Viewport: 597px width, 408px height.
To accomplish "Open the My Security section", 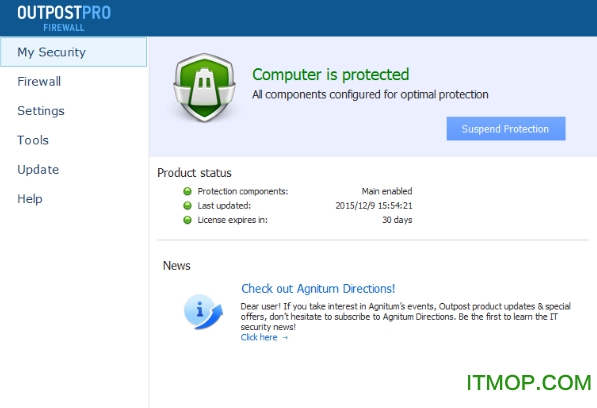I will (x=73, y=52).
